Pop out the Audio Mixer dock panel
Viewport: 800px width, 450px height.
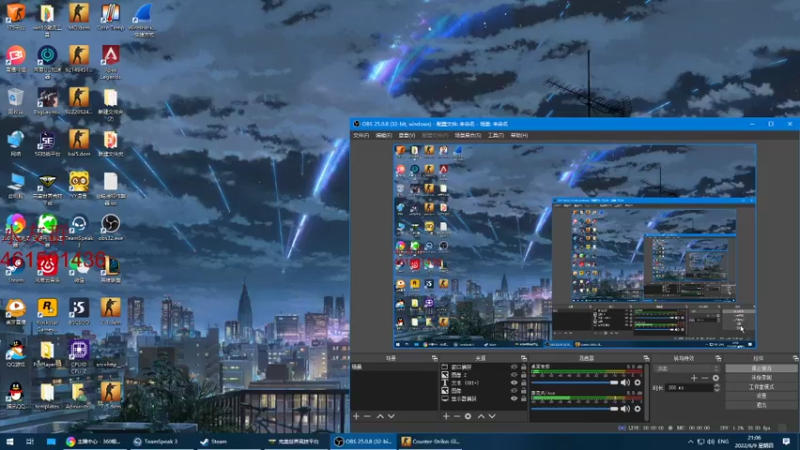[646, 358]
